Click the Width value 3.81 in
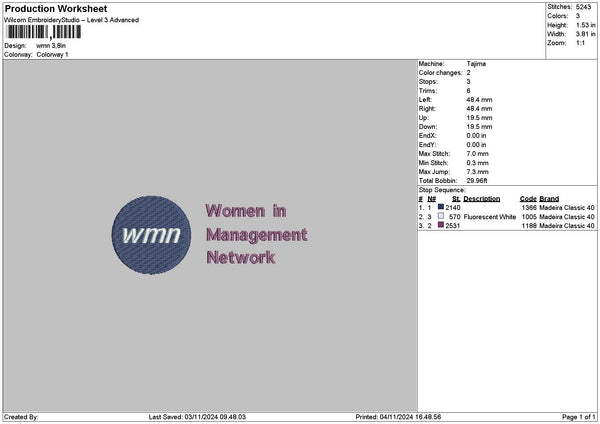Screen dimensions: 600x424 click(585, 34)
